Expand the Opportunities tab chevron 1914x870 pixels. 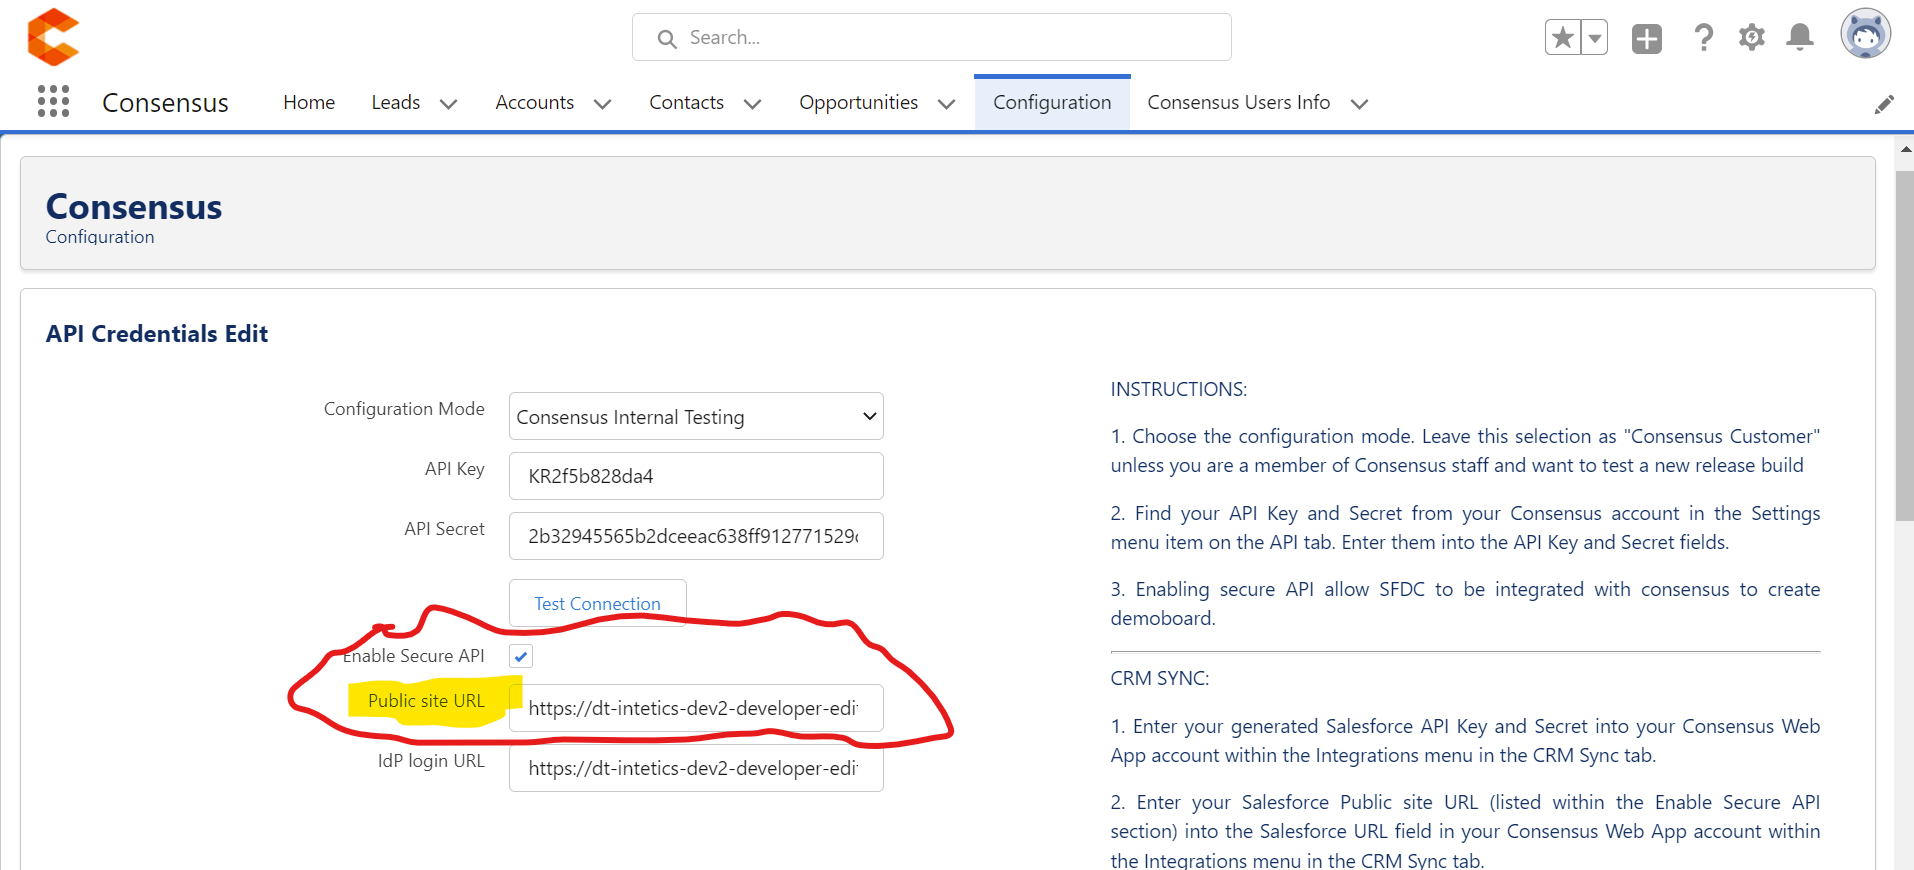tap(946, 104)
